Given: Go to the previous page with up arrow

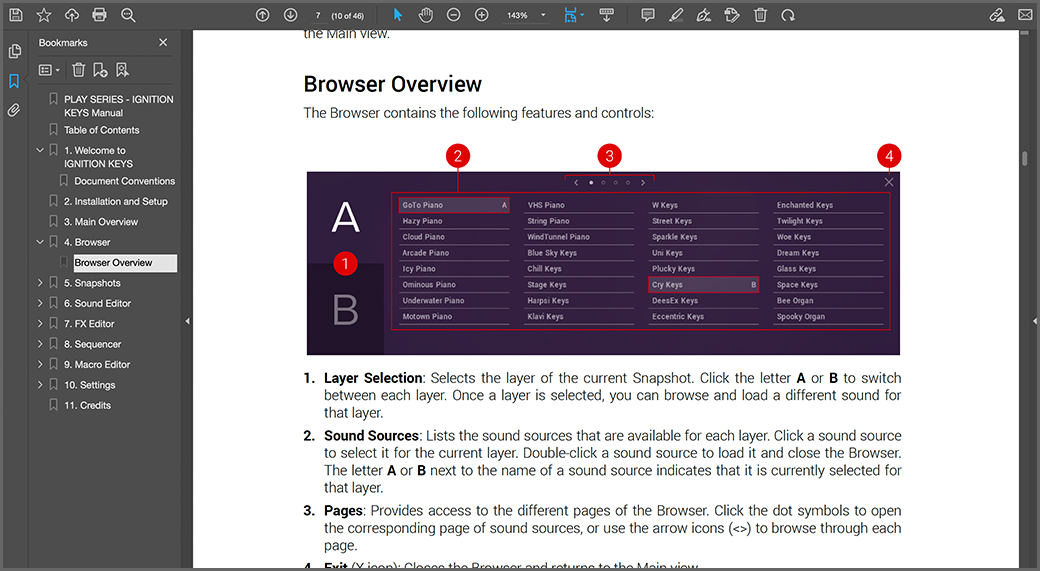Looking at the screenshot, I should 263,15.
